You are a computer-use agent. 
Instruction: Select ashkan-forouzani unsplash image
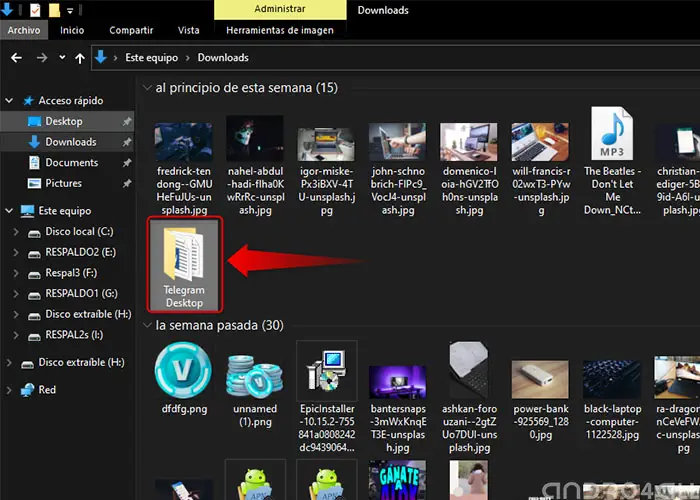click(x=469, y=397)
